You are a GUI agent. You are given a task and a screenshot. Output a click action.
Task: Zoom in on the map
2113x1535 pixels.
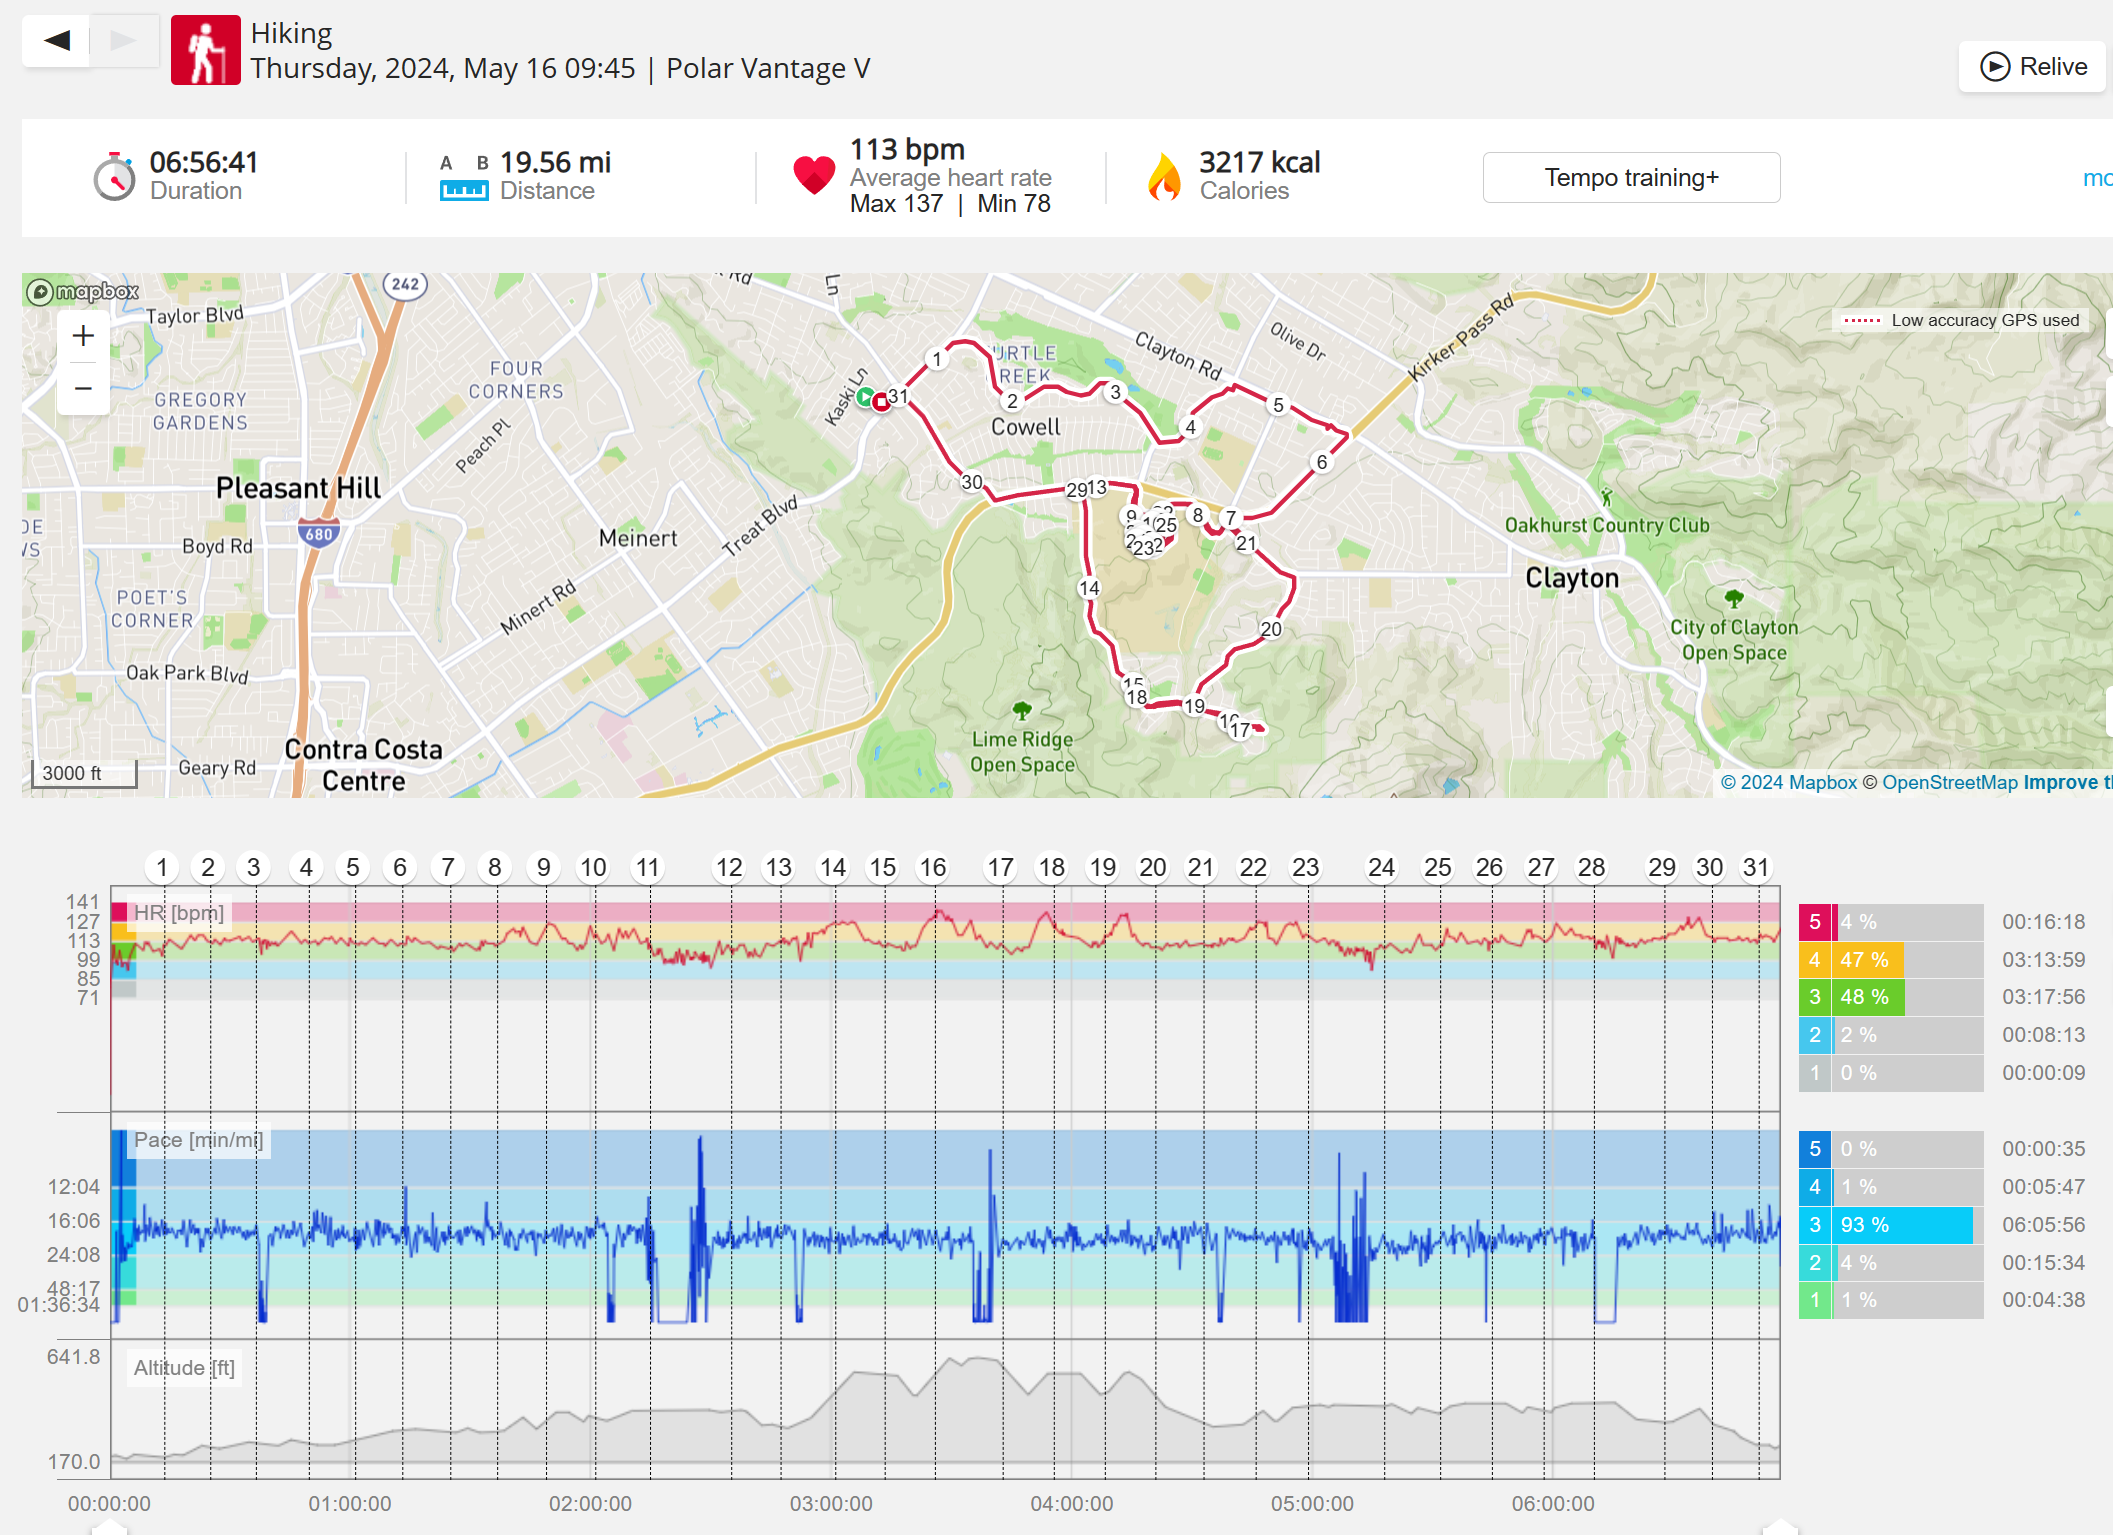click(84, 336)
